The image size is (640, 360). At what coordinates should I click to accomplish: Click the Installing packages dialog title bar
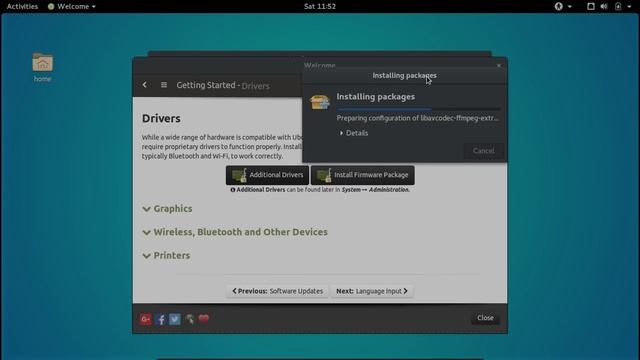click(x=404, y=76)
